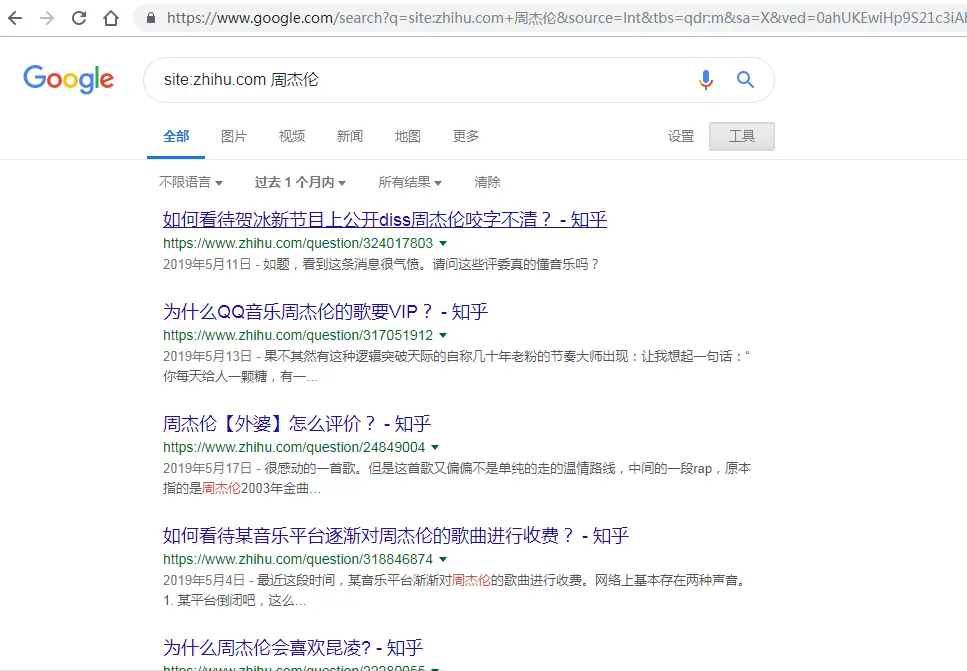Start voice search with the microphone icon
Screen dimensions: 967x671
coord(706,80)
